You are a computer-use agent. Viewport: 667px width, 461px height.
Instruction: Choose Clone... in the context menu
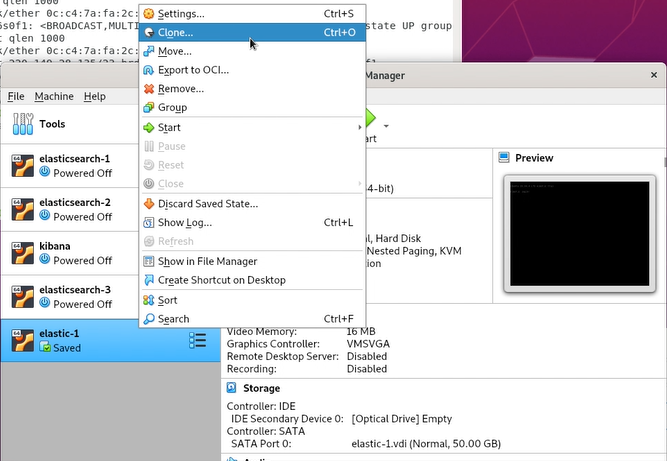[252, 32]
